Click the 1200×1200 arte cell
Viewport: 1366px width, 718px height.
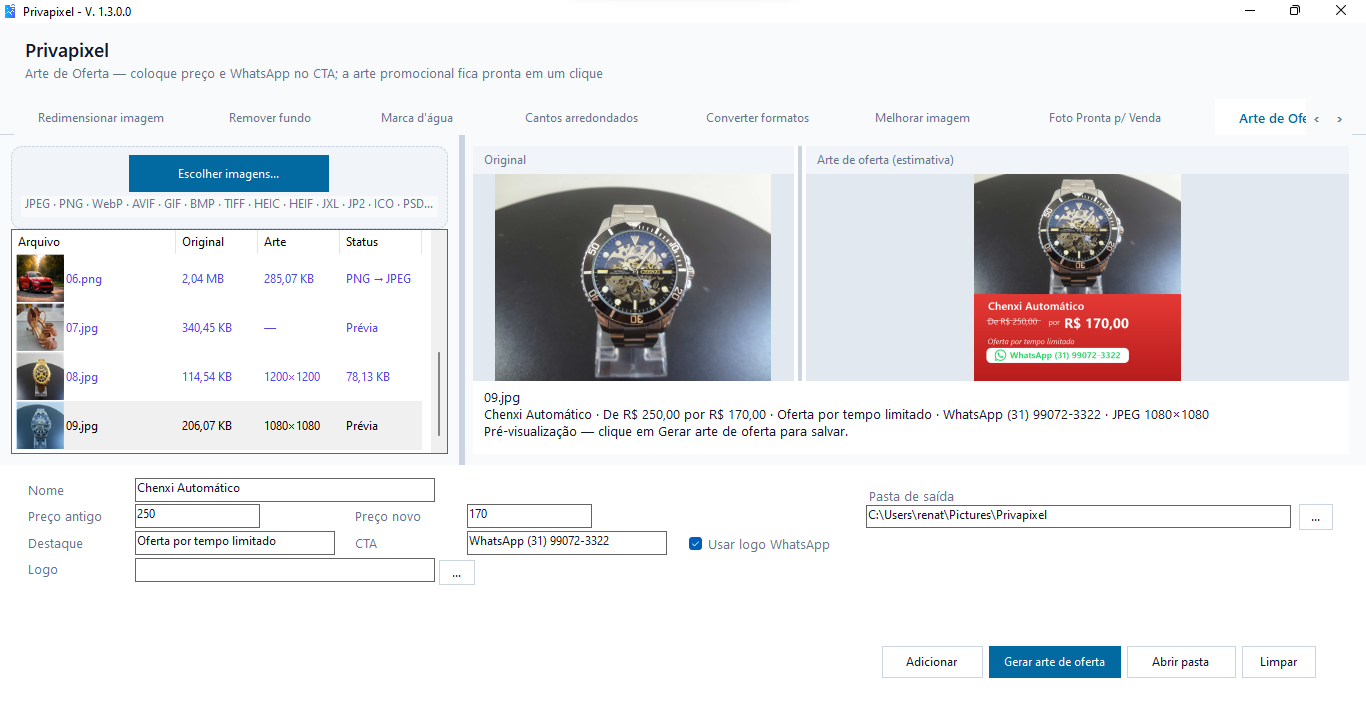click(x=292, y=377)
